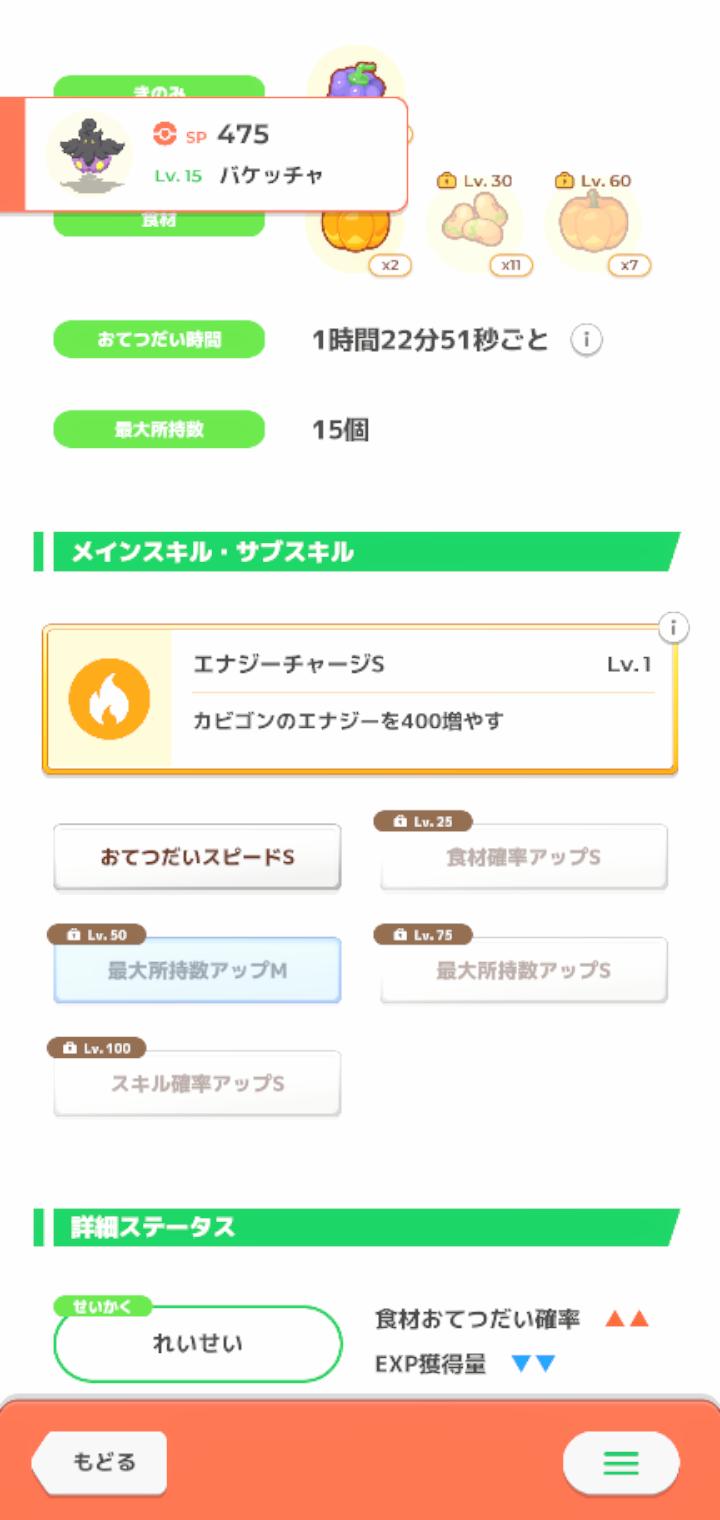Tap the おてつだい時間 green label

point(159,340)
